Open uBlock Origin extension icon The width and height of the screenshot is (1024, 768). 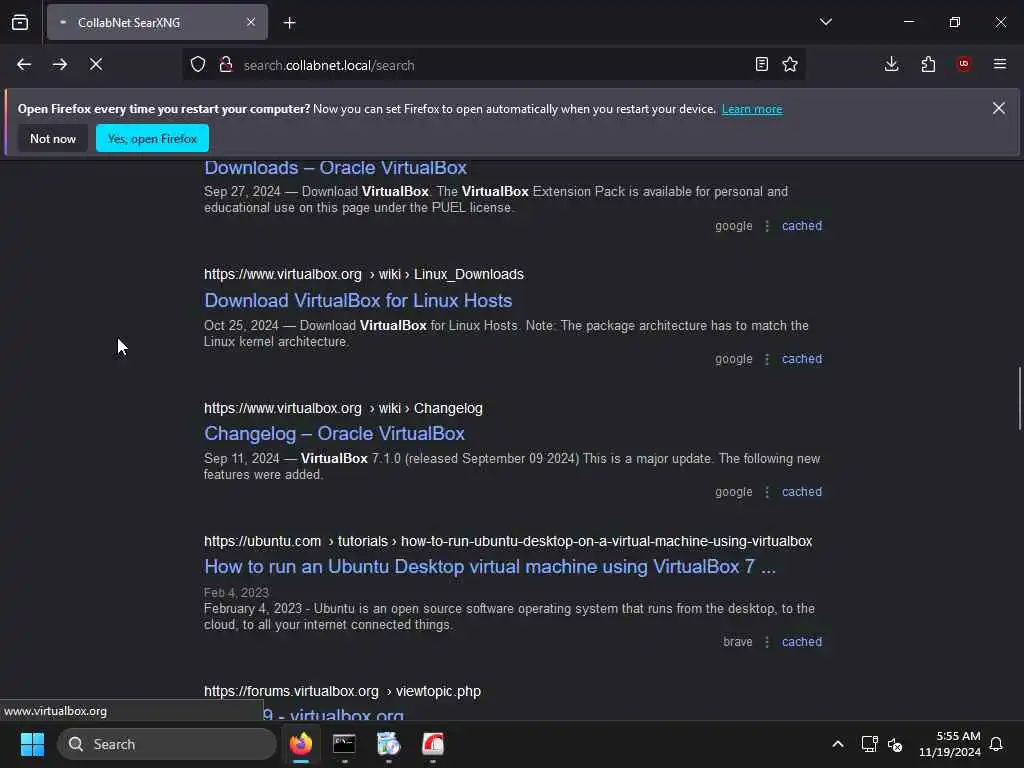click(x=964, y=64)
